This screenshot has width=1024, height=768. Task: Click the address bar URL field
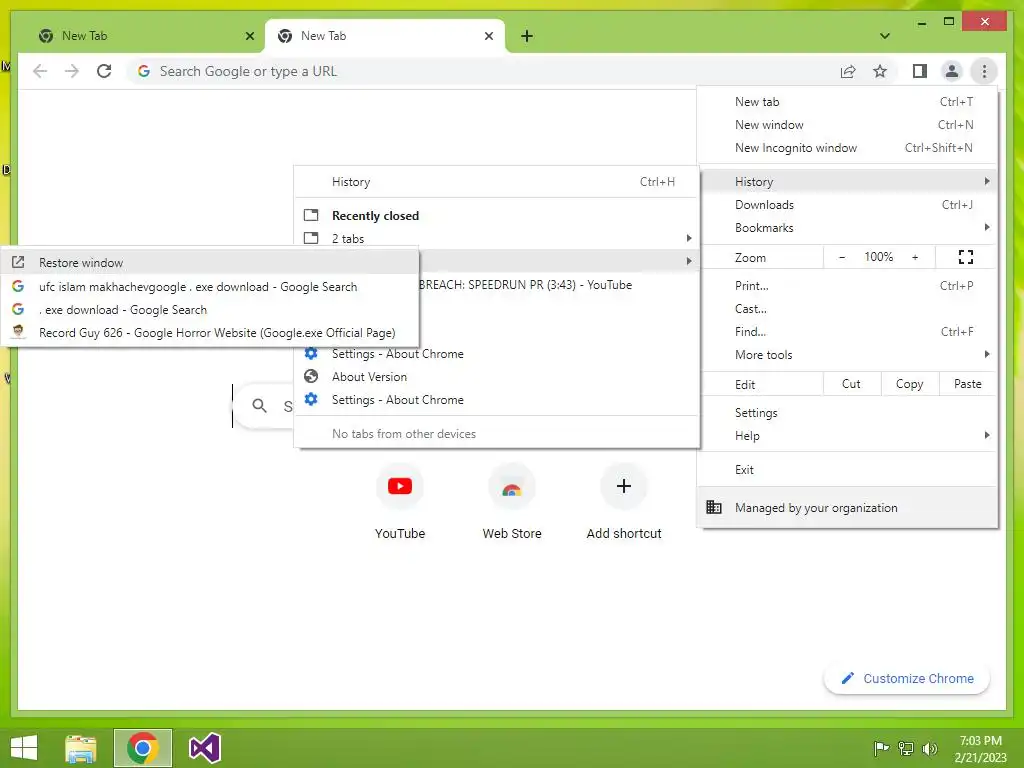(x=483, y=71)
